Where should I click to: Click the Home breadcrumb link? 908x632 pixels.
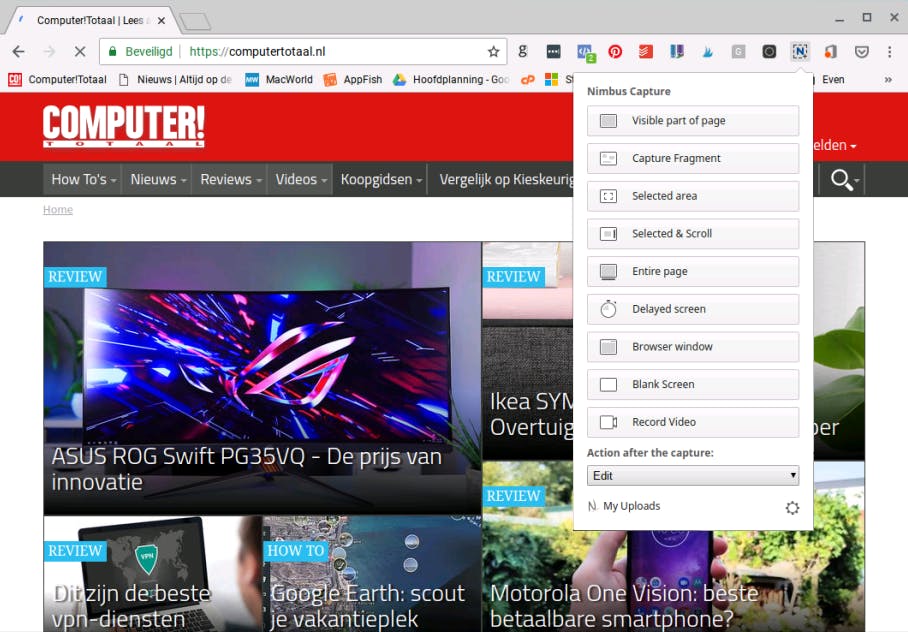(x=58, y=210)
